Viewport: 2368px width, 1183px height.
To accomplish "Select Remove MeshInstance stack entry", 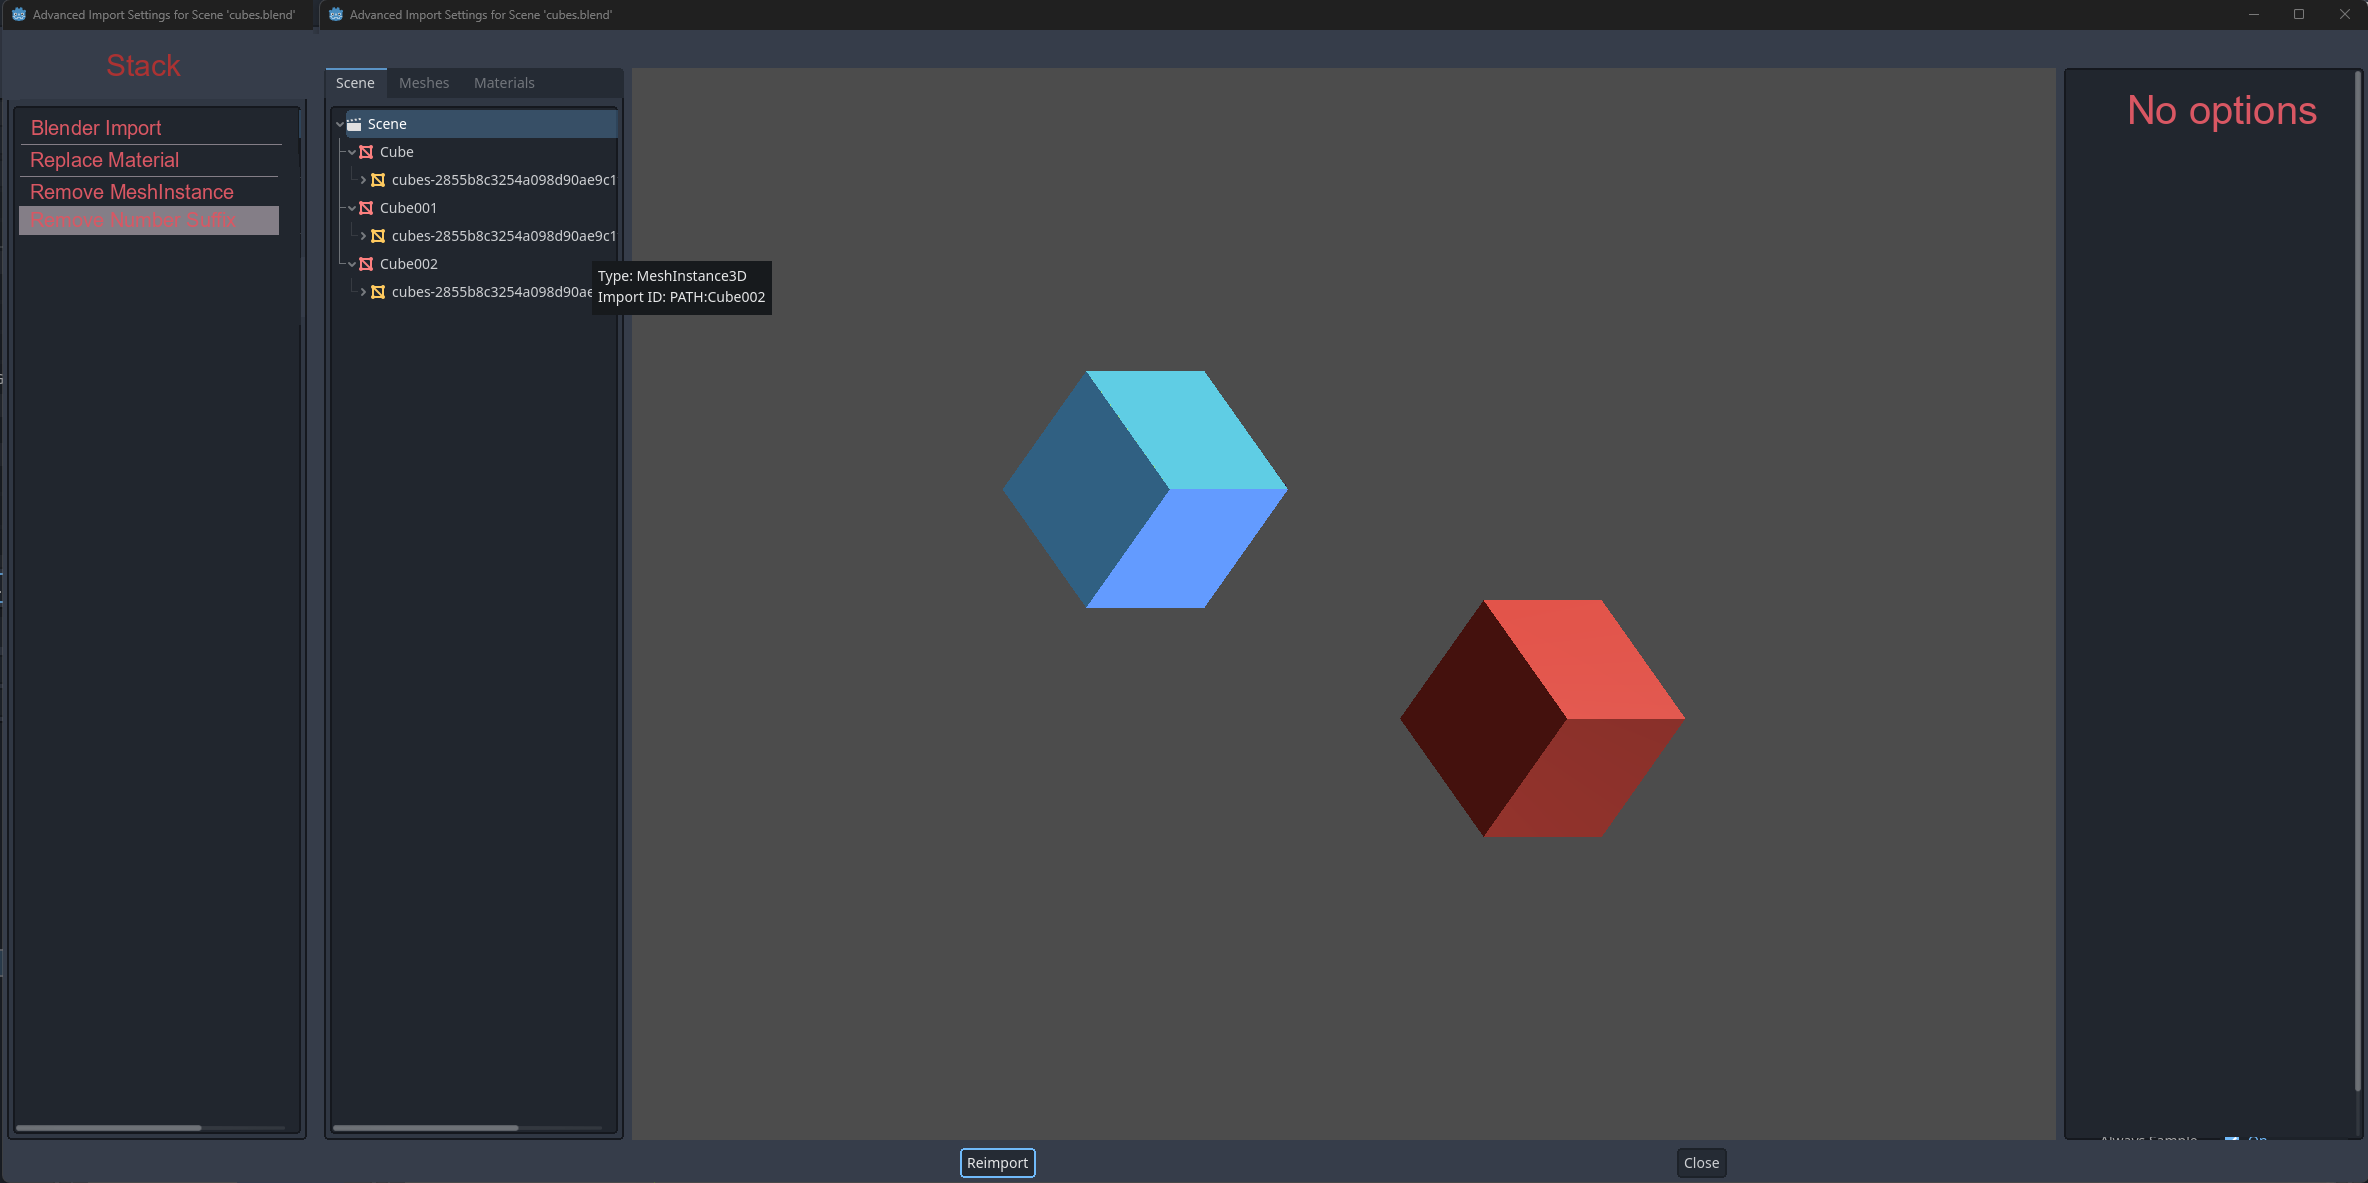I will [132, 192].
